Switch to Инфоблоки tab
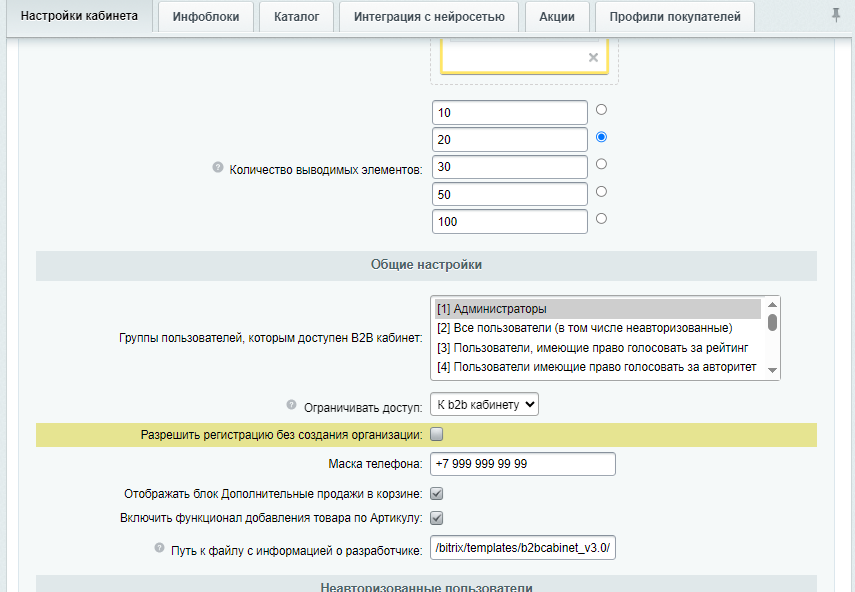This screenshot has width=855, height=592. (206, 17)
